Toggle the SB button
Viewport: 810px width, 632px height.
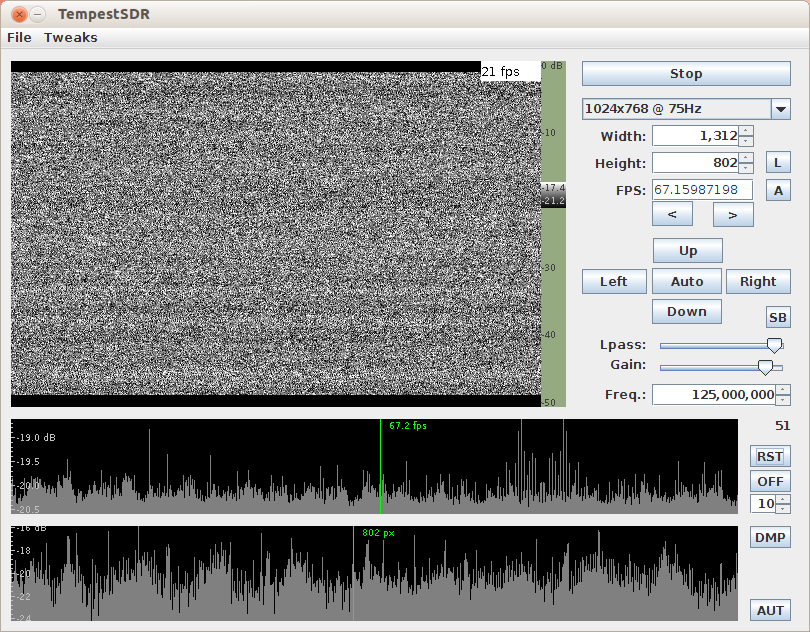pos(777,317)
